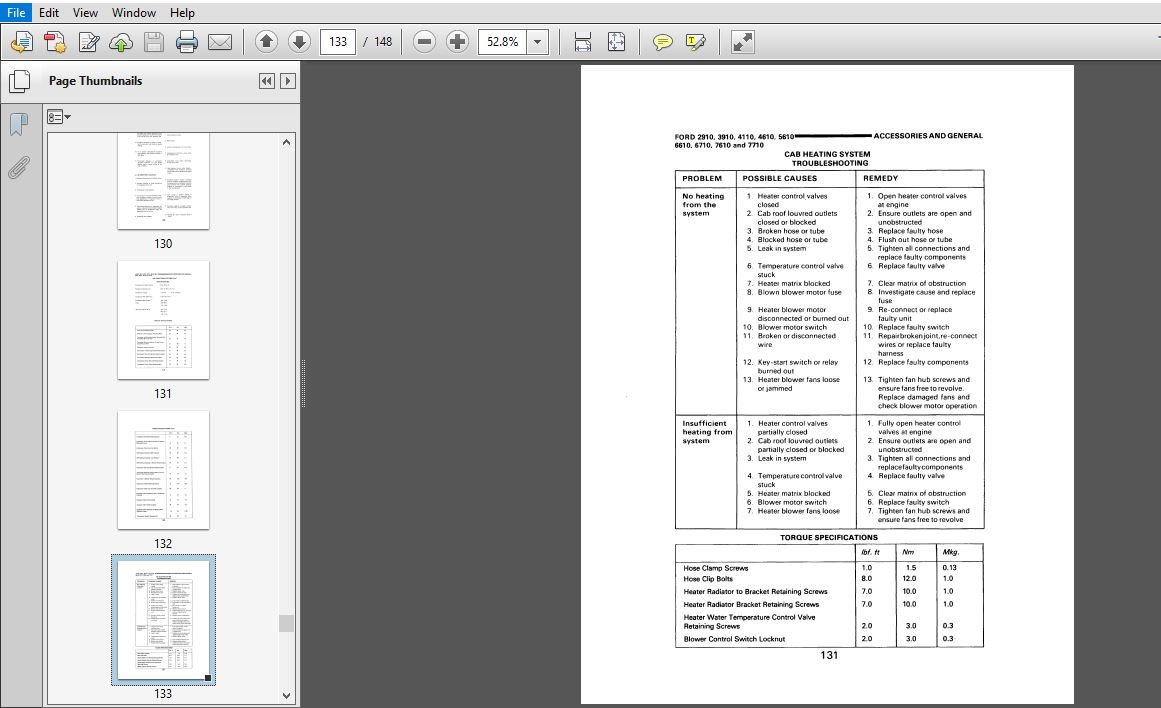
Task: Click the Hose Clamp Screws row
Action: coord(829,568)
